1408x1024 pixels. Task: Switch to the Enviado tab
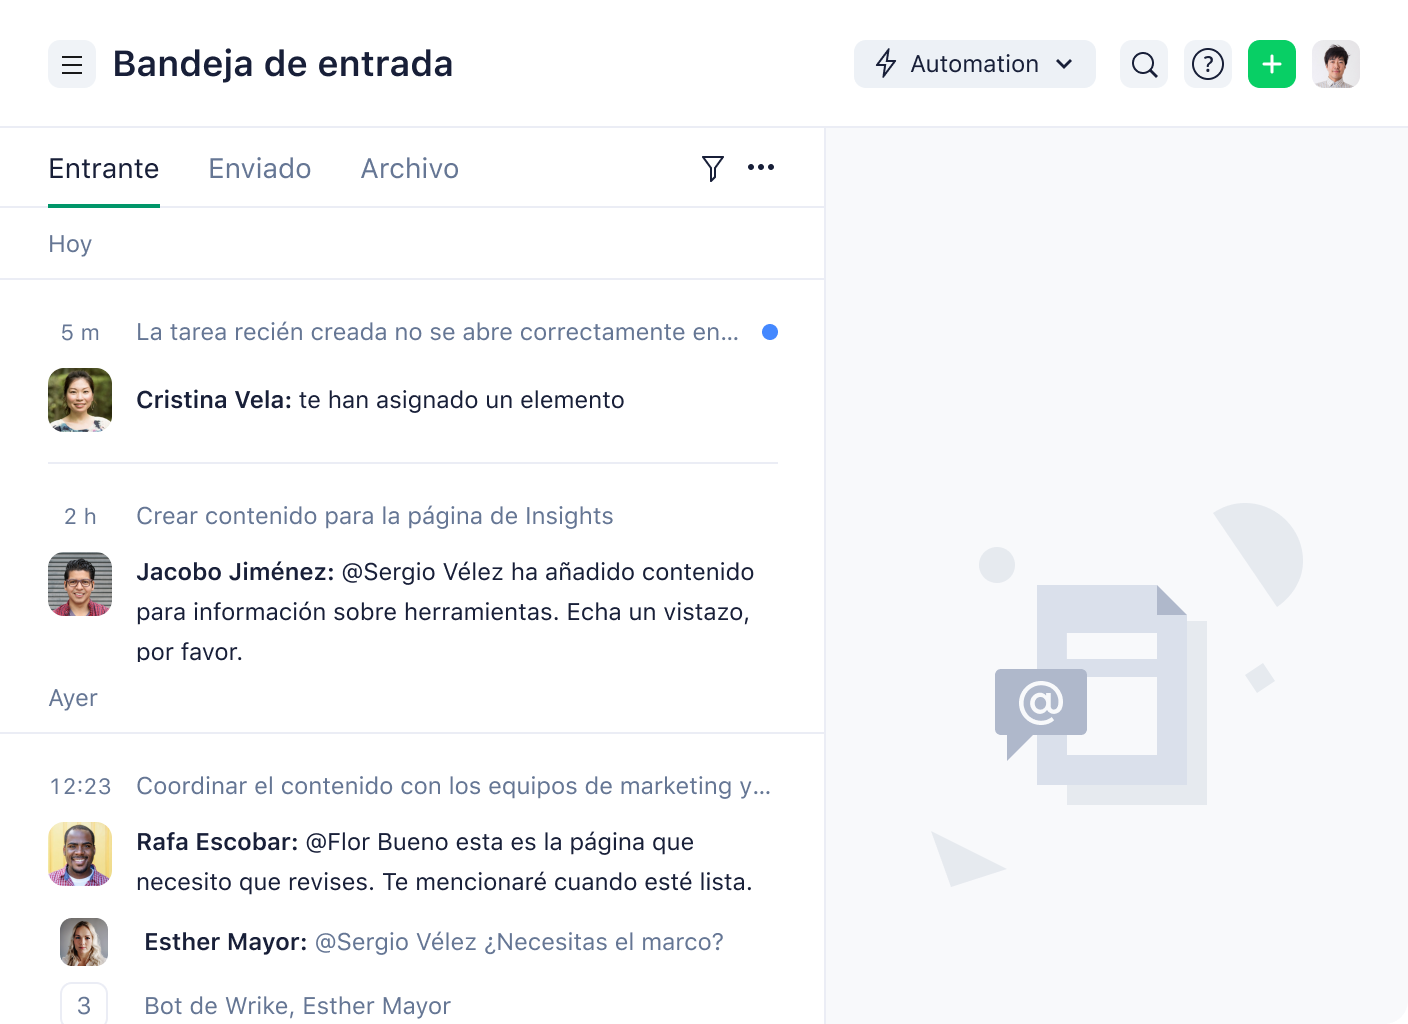coord(260,168)
